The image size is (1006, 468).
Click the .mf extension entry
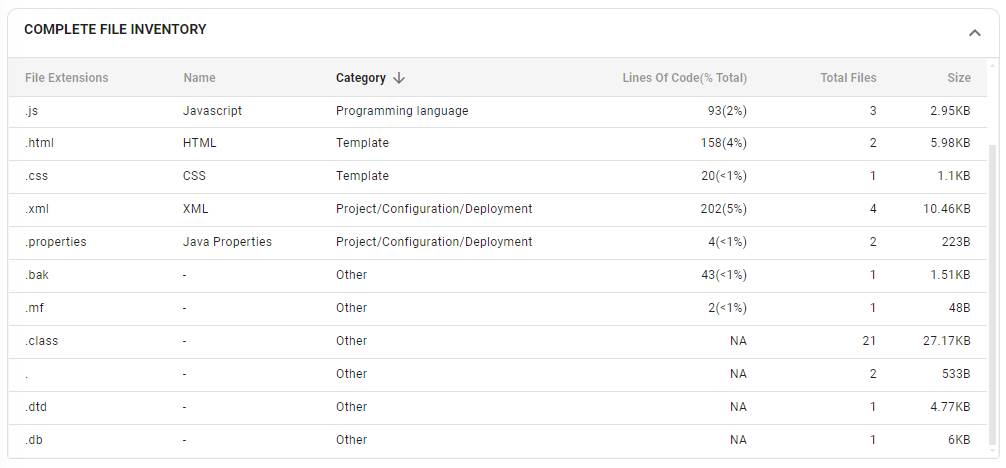coord(35,308)
